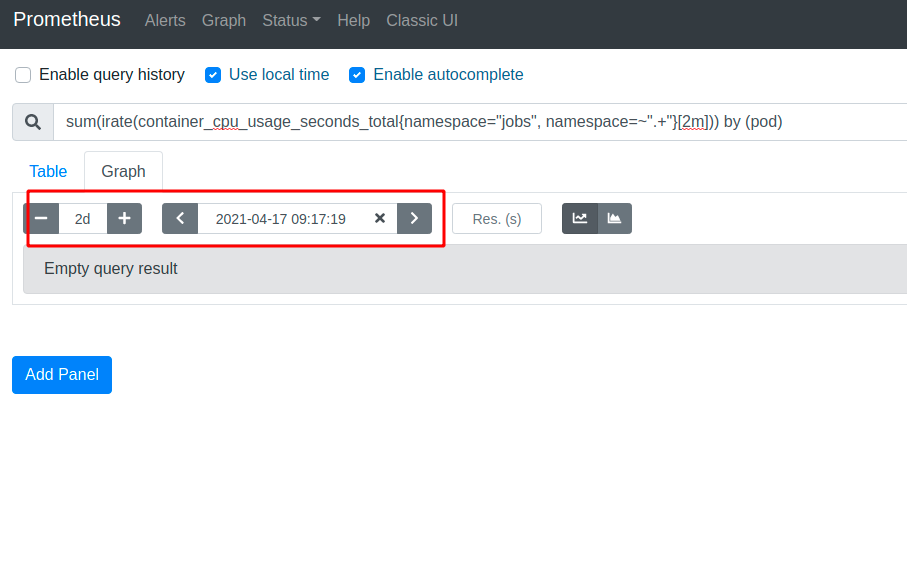The image size is (907, 568).
Task: Go to the Prometheus home brand link
Action: click(x=67, y=20)
